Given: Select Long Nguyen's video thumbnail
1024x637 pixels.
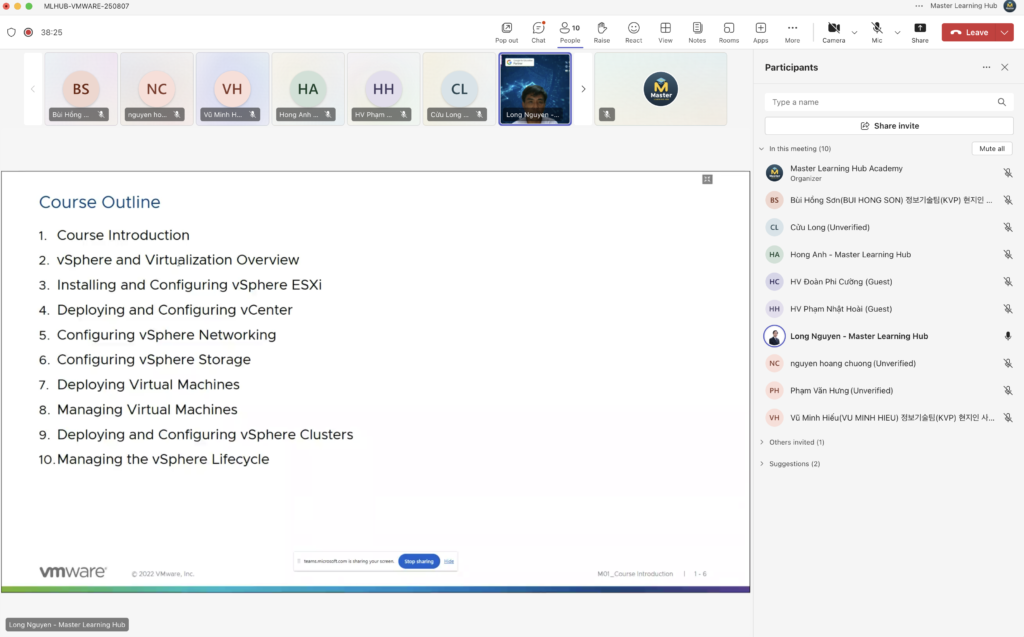Looking at the screenshot, I should pyautogui.click(x=535, y=89).
